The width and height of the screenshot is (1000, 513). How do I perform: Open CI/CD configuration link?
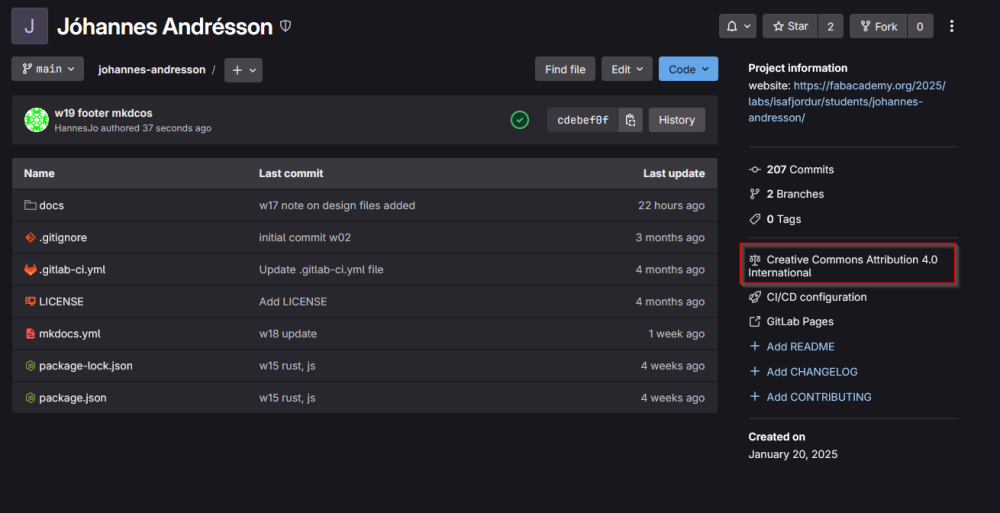816,297
